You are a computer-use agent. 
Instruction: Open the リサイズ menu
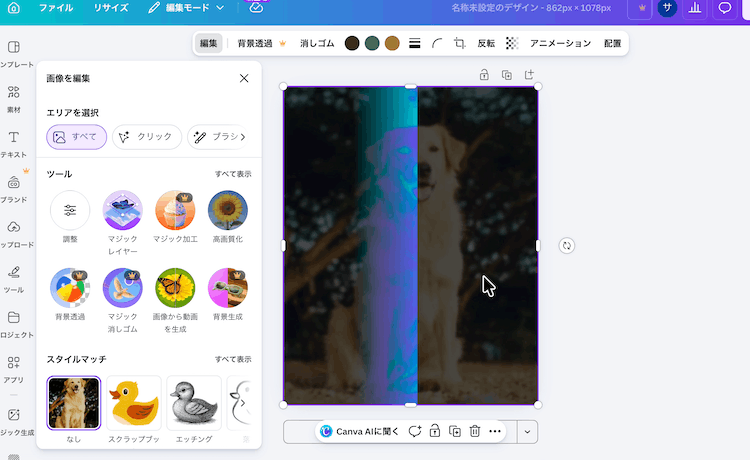pyautogui.click(x=111, y=8)
